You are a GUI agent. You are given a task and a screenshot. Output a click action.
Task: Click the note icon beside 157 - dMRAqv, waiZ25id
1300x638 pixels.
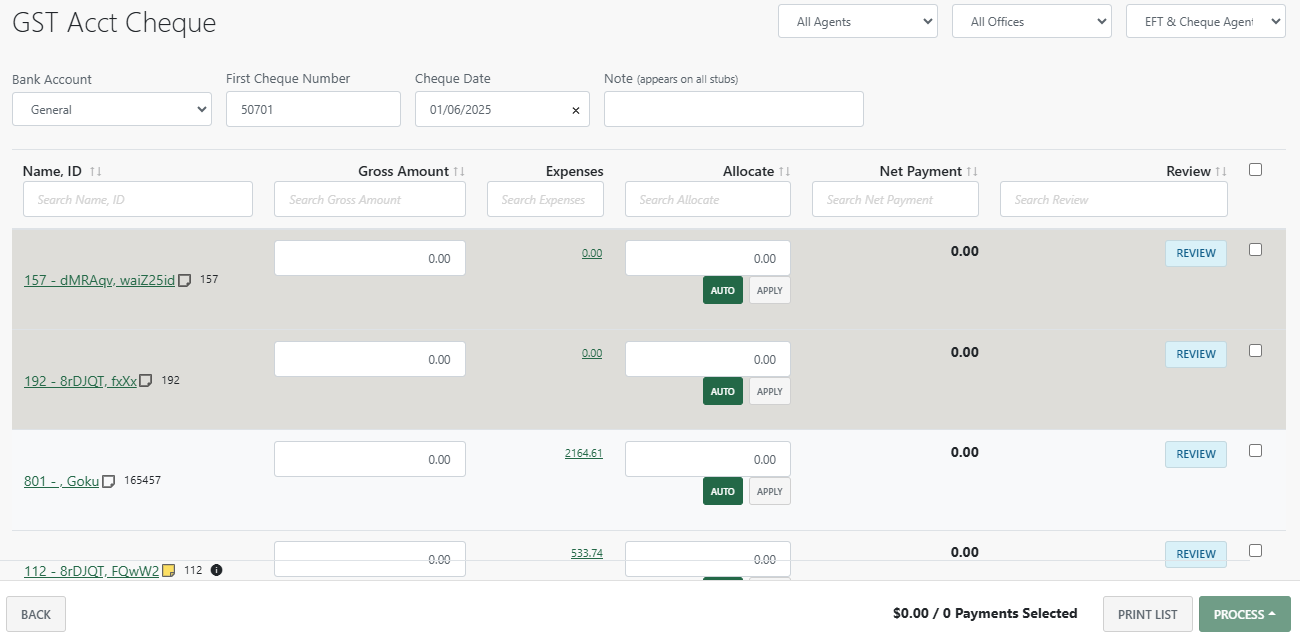pyautogui.click(x=184, y=280)
